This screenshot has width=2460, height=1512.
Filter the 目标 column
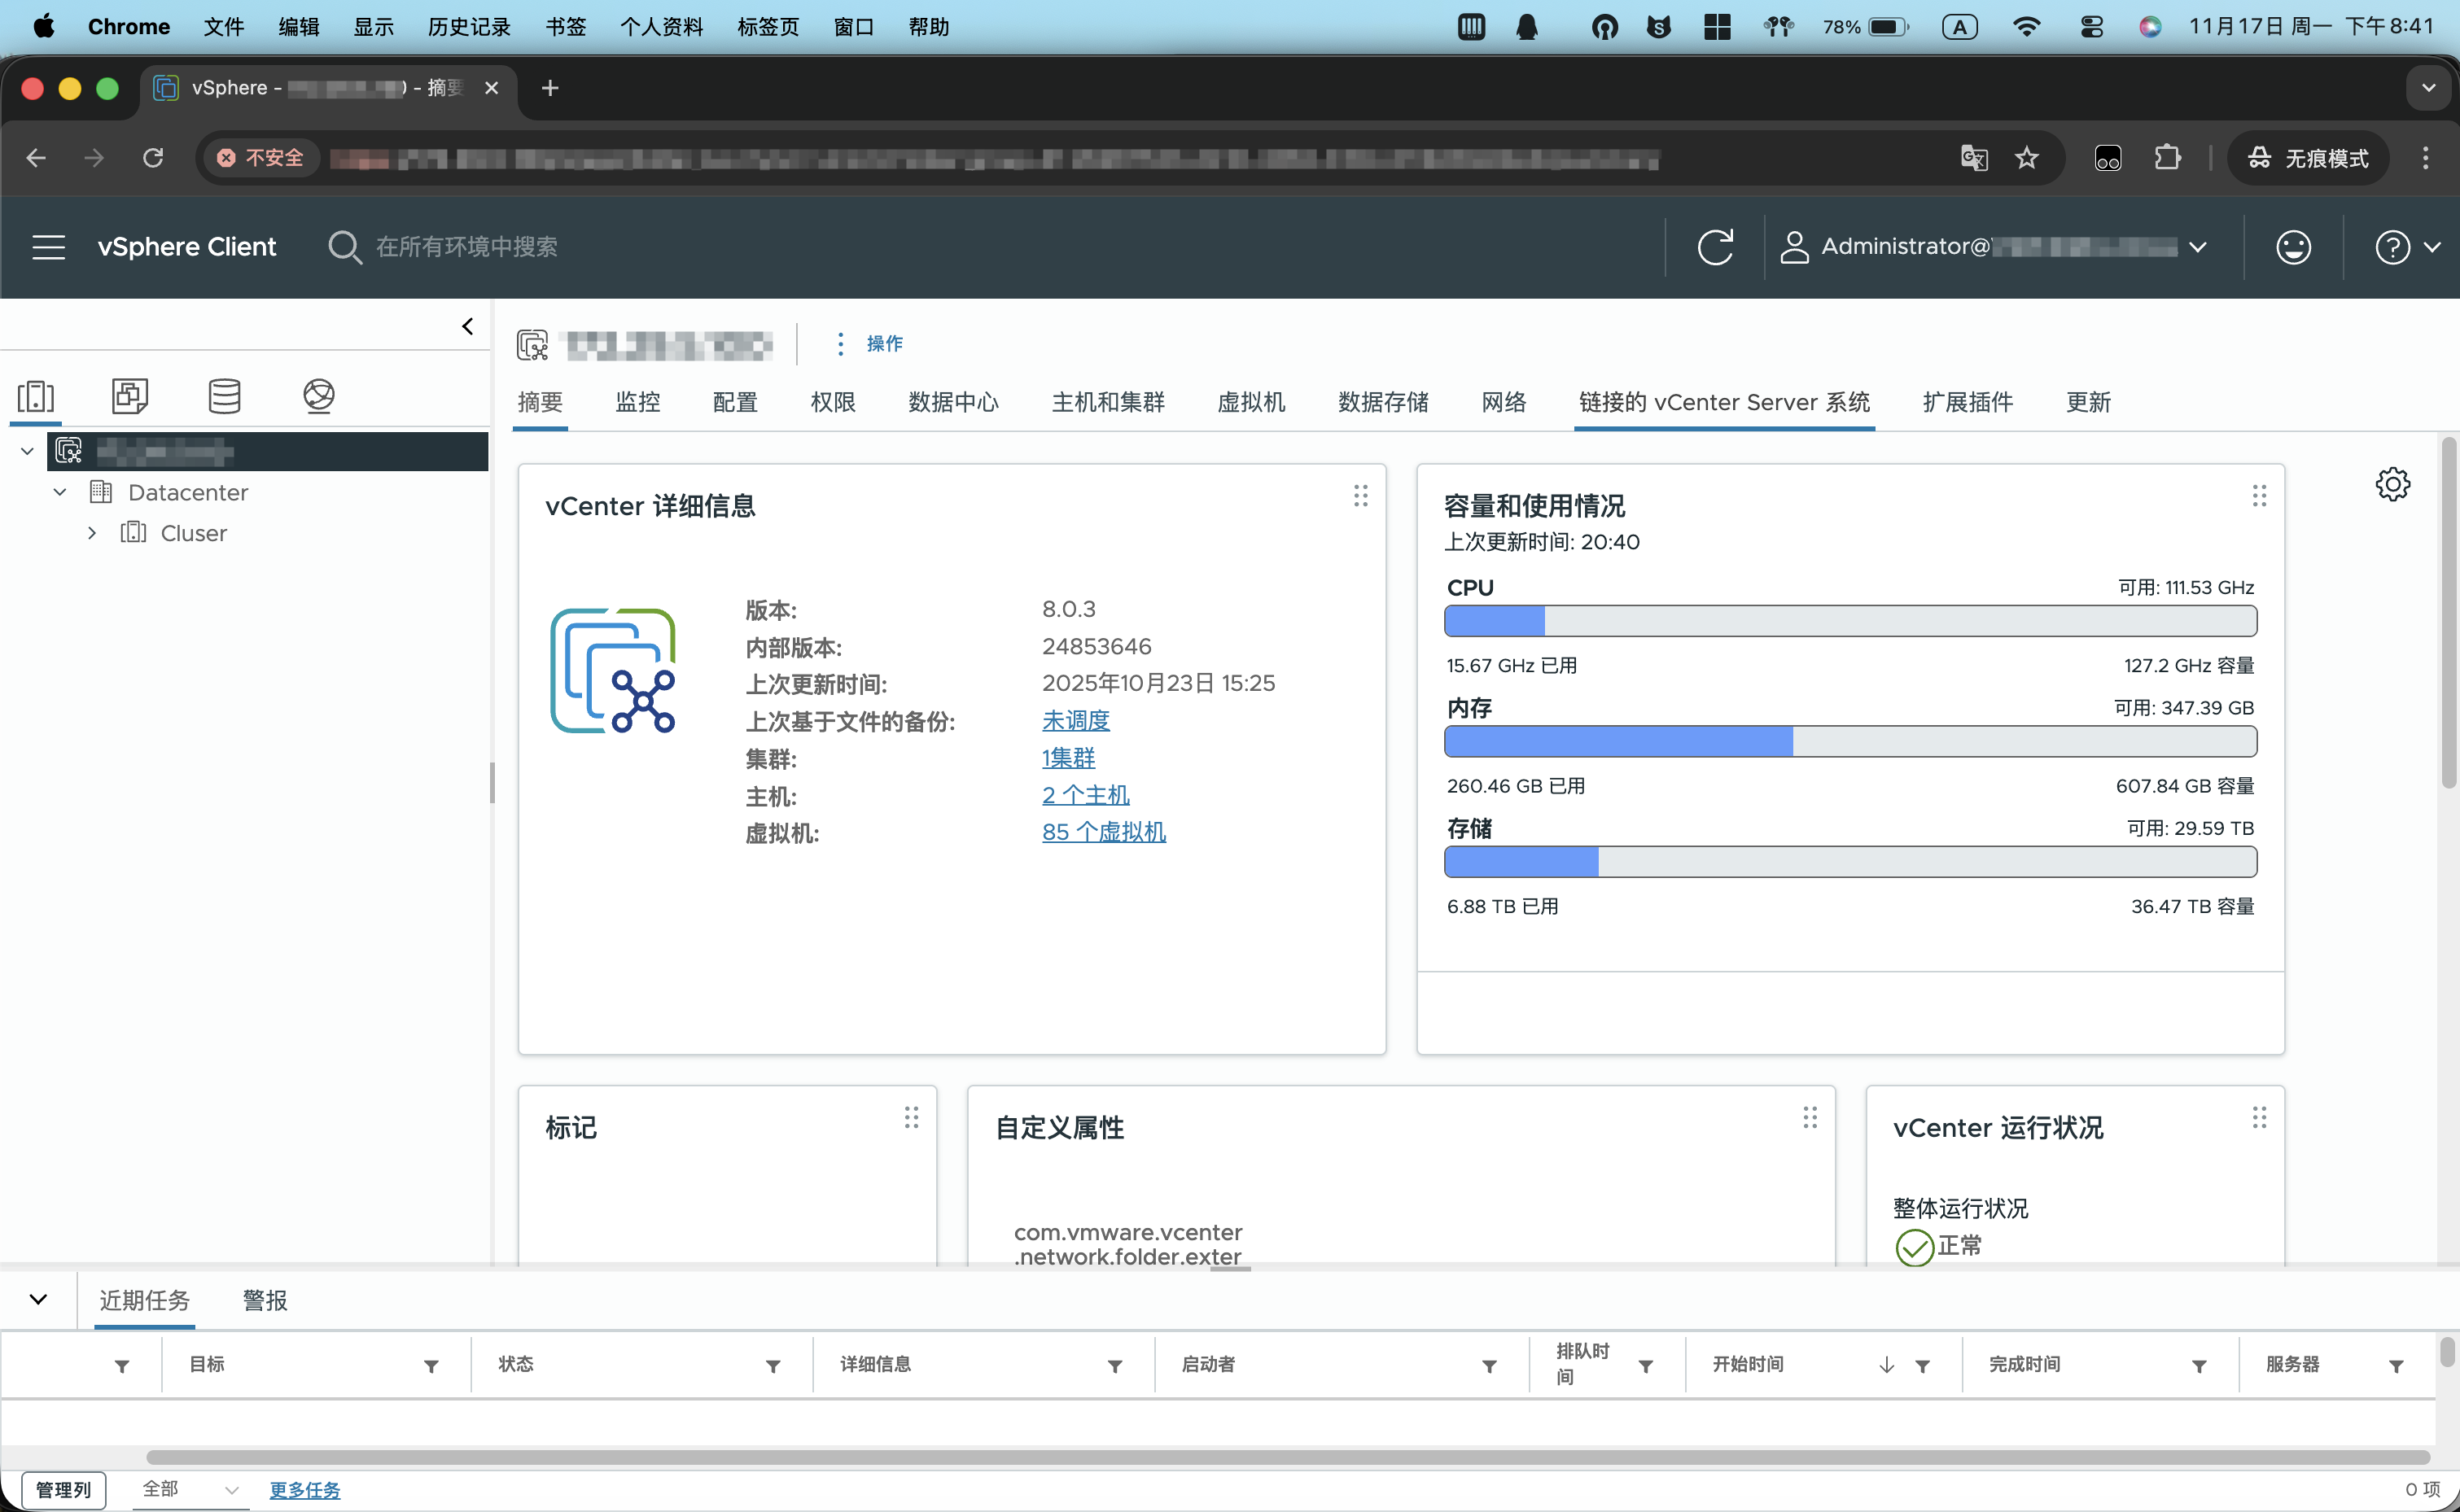(431, 1366)
